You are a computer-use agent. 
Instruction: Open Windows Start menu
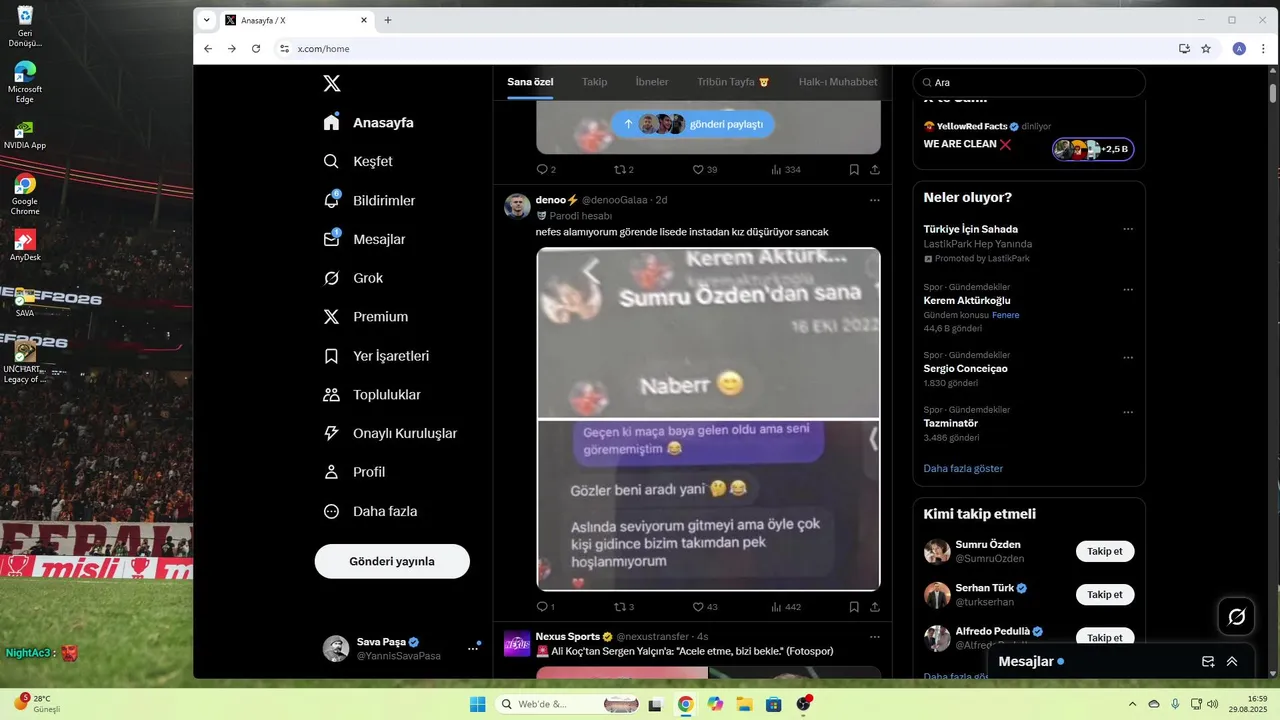478,704
